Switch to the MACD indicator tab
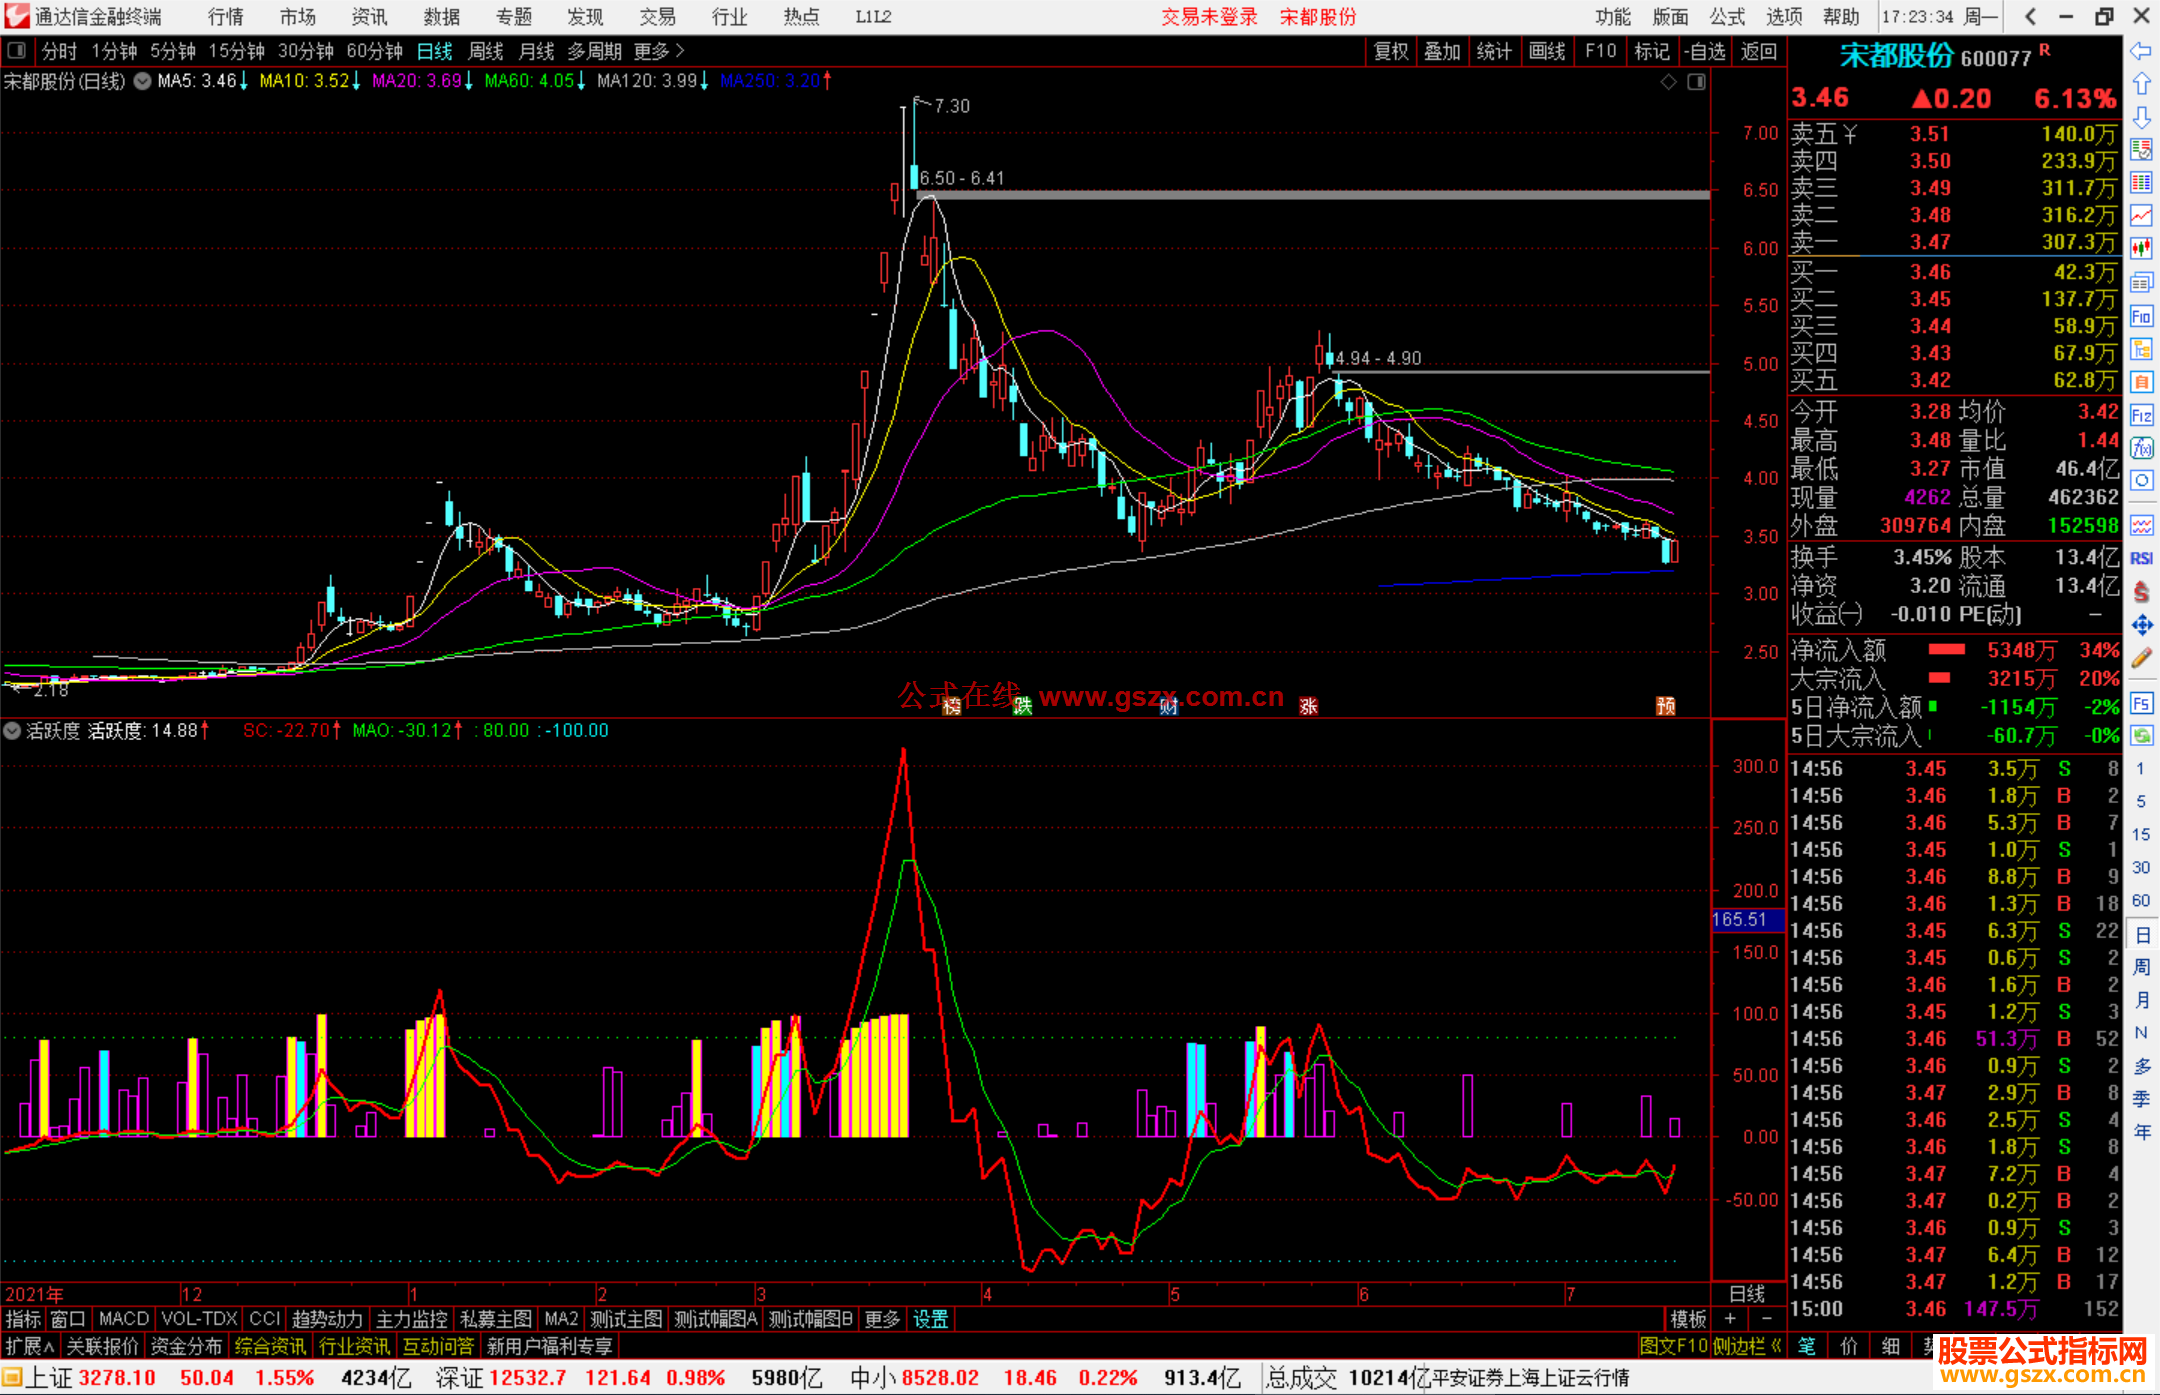This screenshot has width=2160, height=1395. point(124,1319)
